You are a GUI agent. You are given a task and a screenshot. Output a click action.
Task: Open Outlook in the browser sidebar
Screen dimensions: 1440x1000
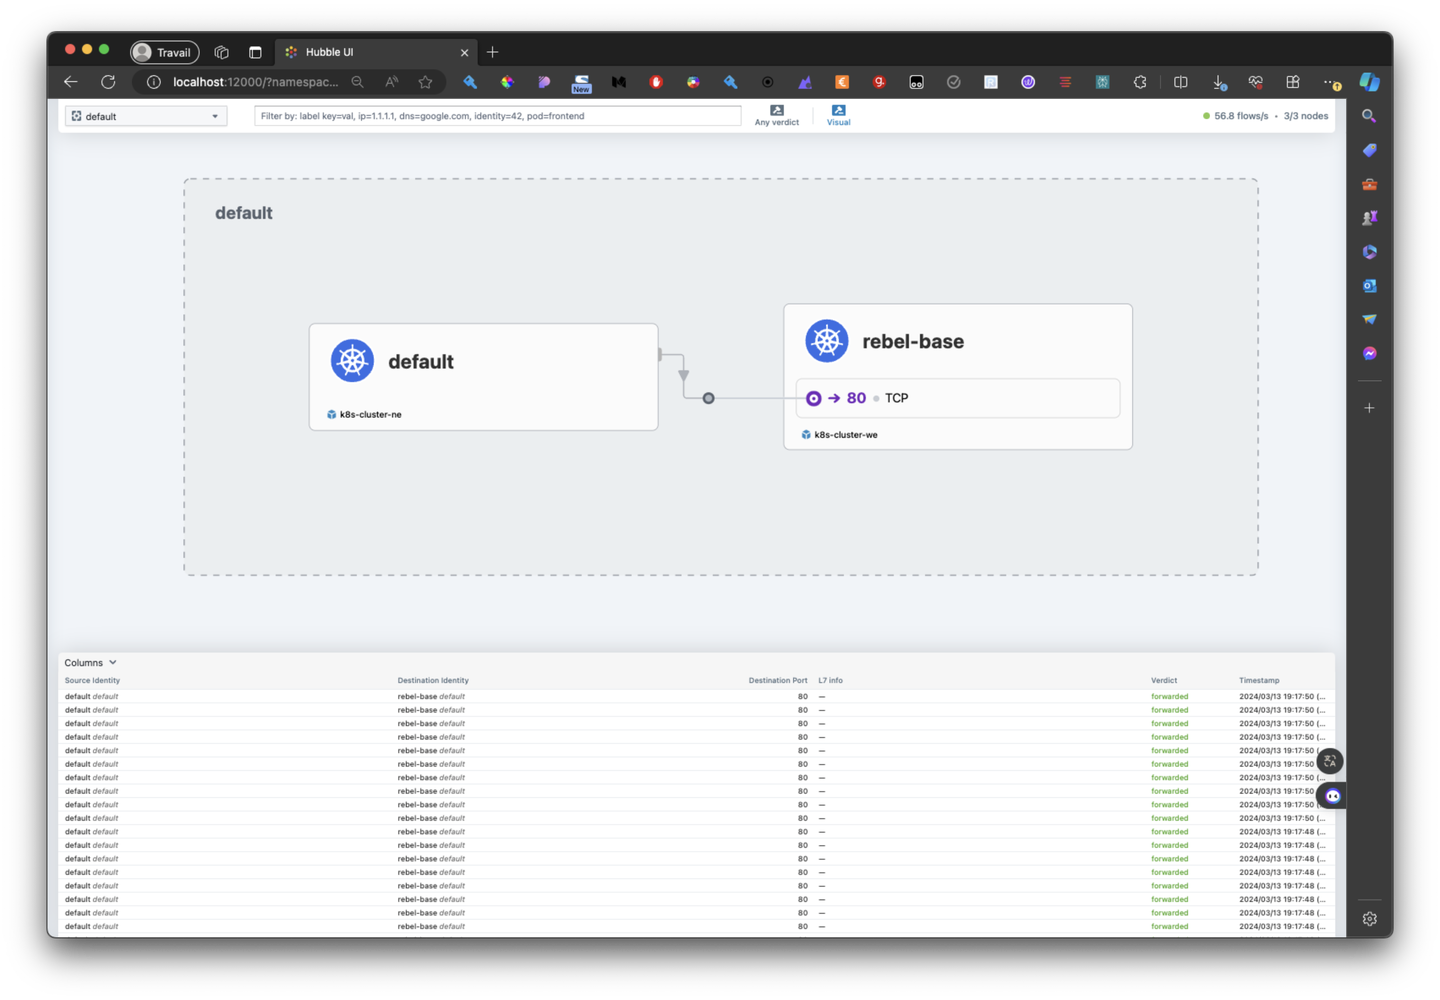point(1369,286)
